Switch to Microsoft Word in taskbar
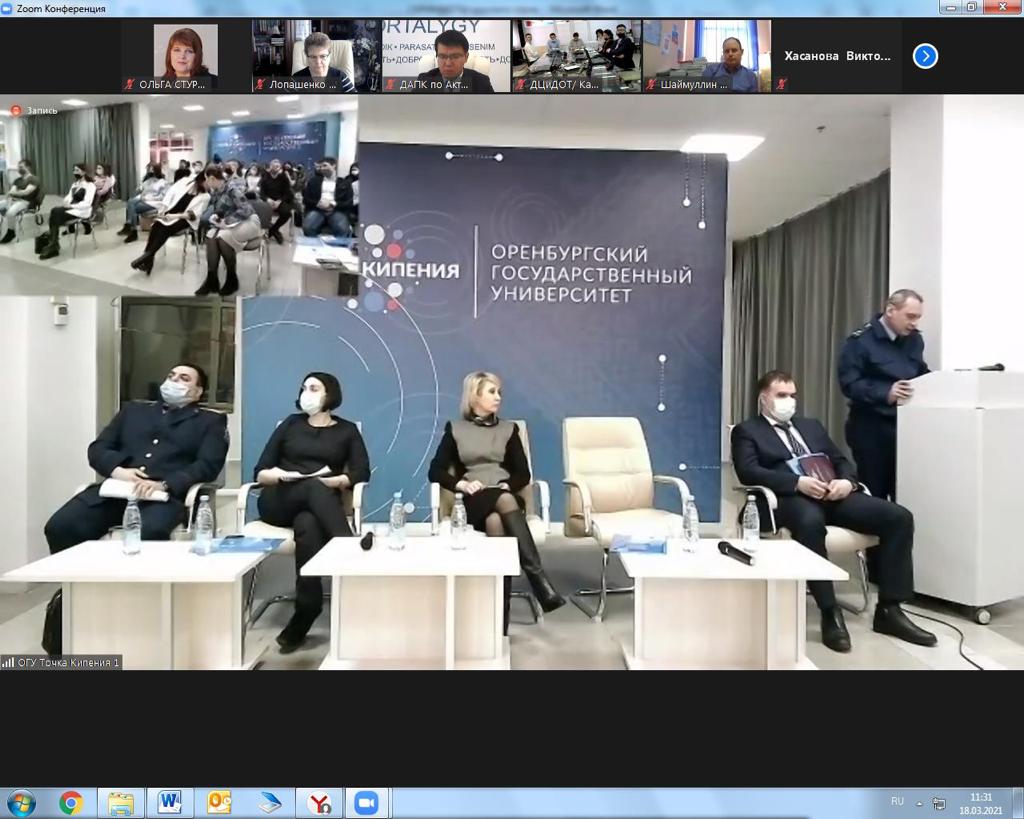The height and width of the screenshot is (819, 1024). 170,803
